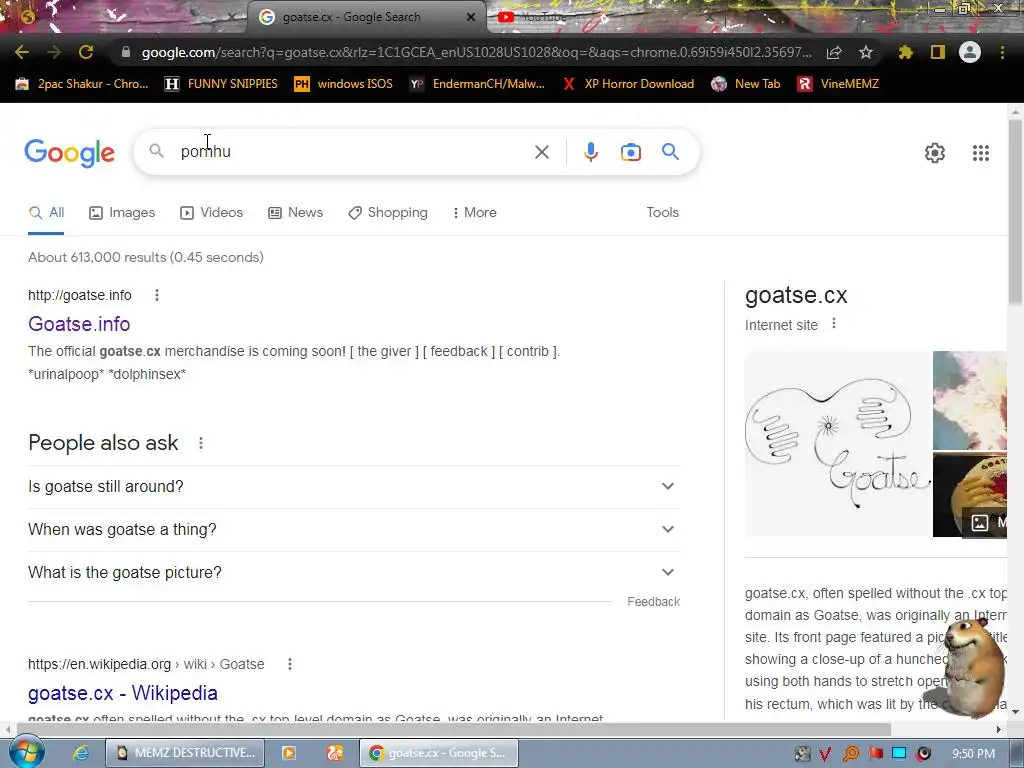Viewport: 1024px width, 768px height.
Task: Open the Goatse line-art thumbnail image
Action: 837,444
